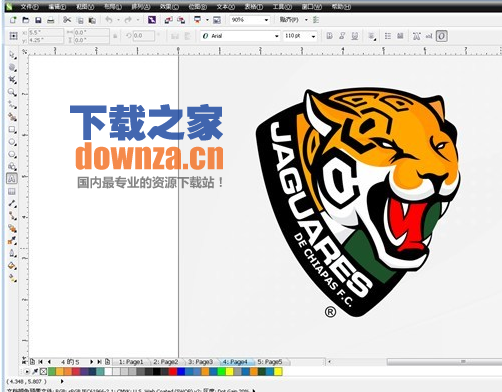Select the Basic shapes tool
The height and width of the screenshot is (392, 502).
click(x=12, y=166)
